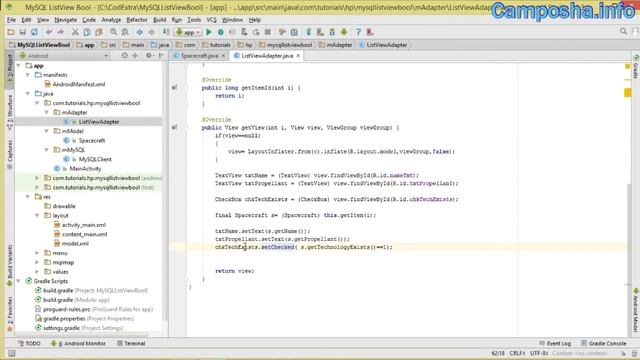This screenshot has height=360, width=640.
Task: Expand the androidTest package node
Action: tap(37, 178)
